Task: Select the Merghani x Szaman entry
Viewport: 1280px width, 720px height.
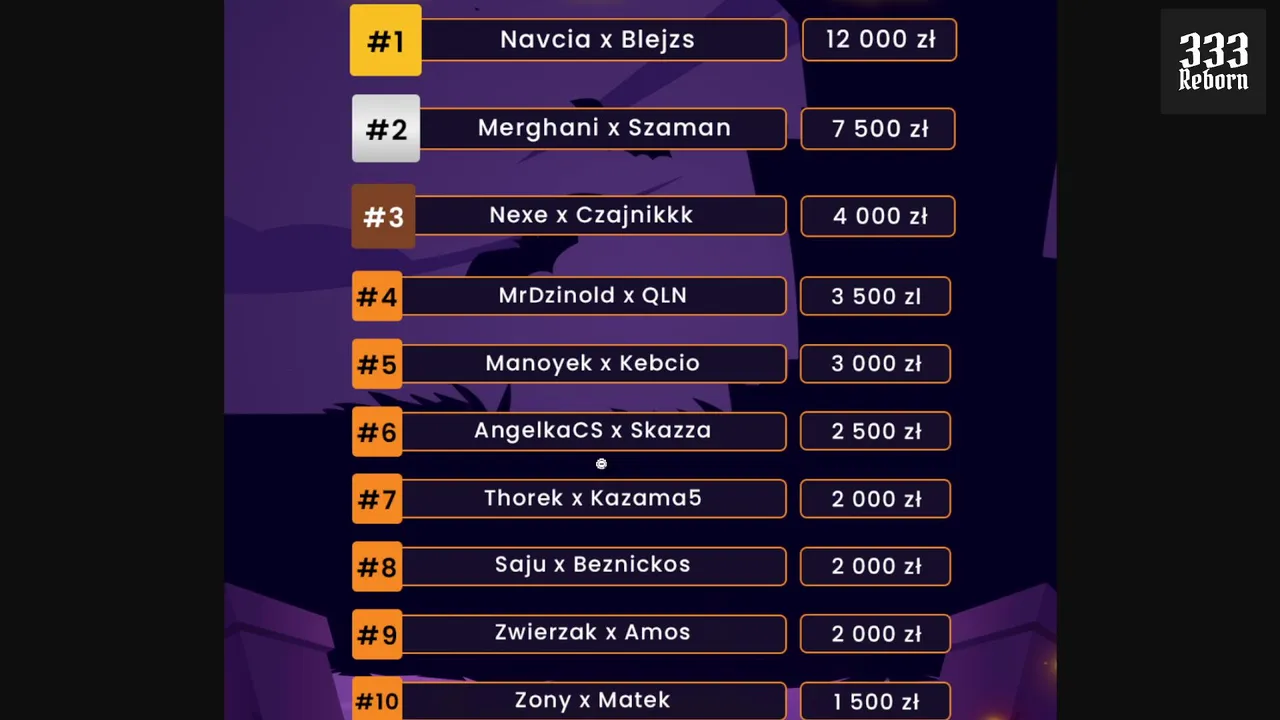Action: 602,129
